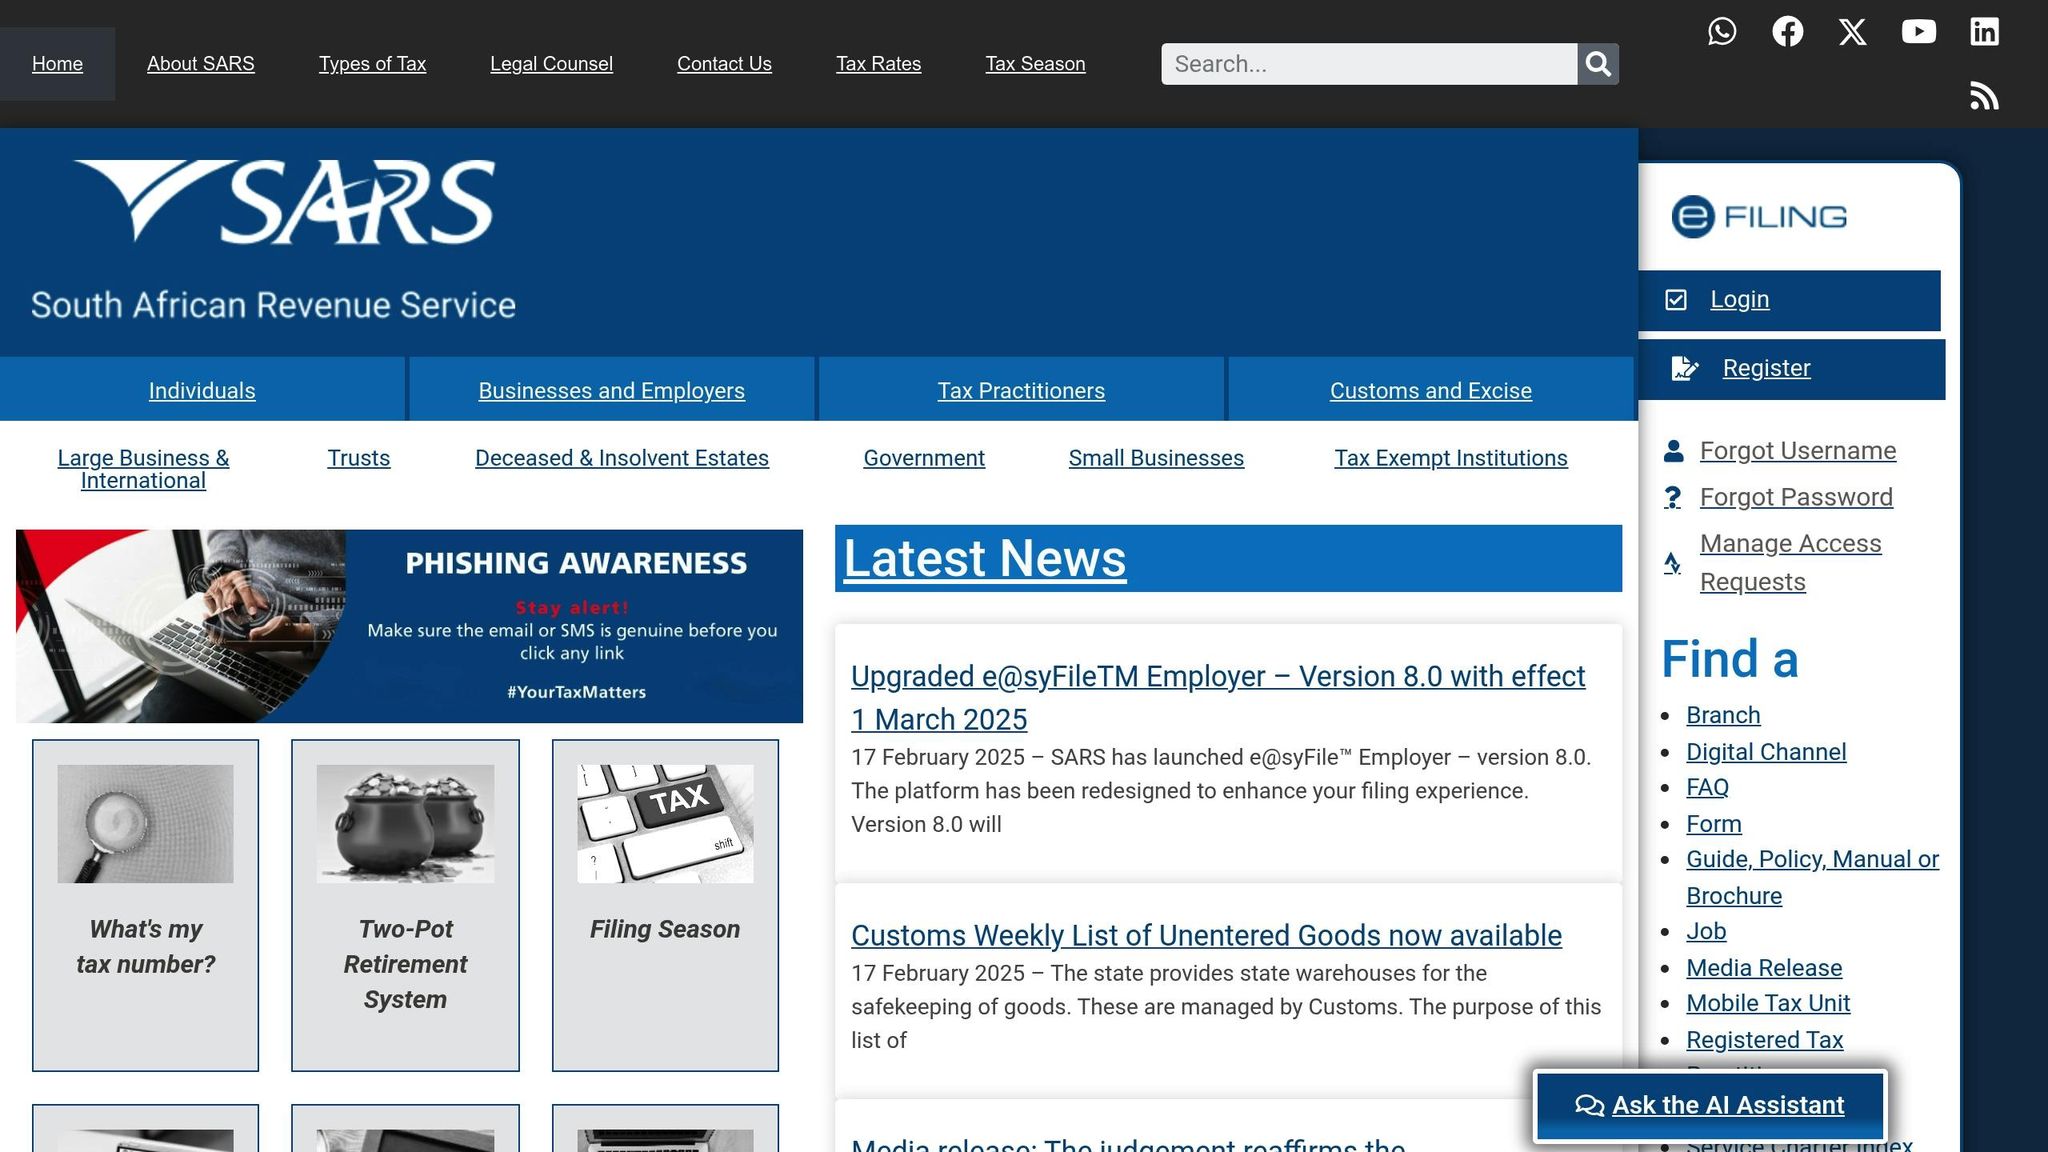This screenshot has width=2048, height=1152.
Task: Click the checkmark icon beside Login
Action: click(1676, 300)
